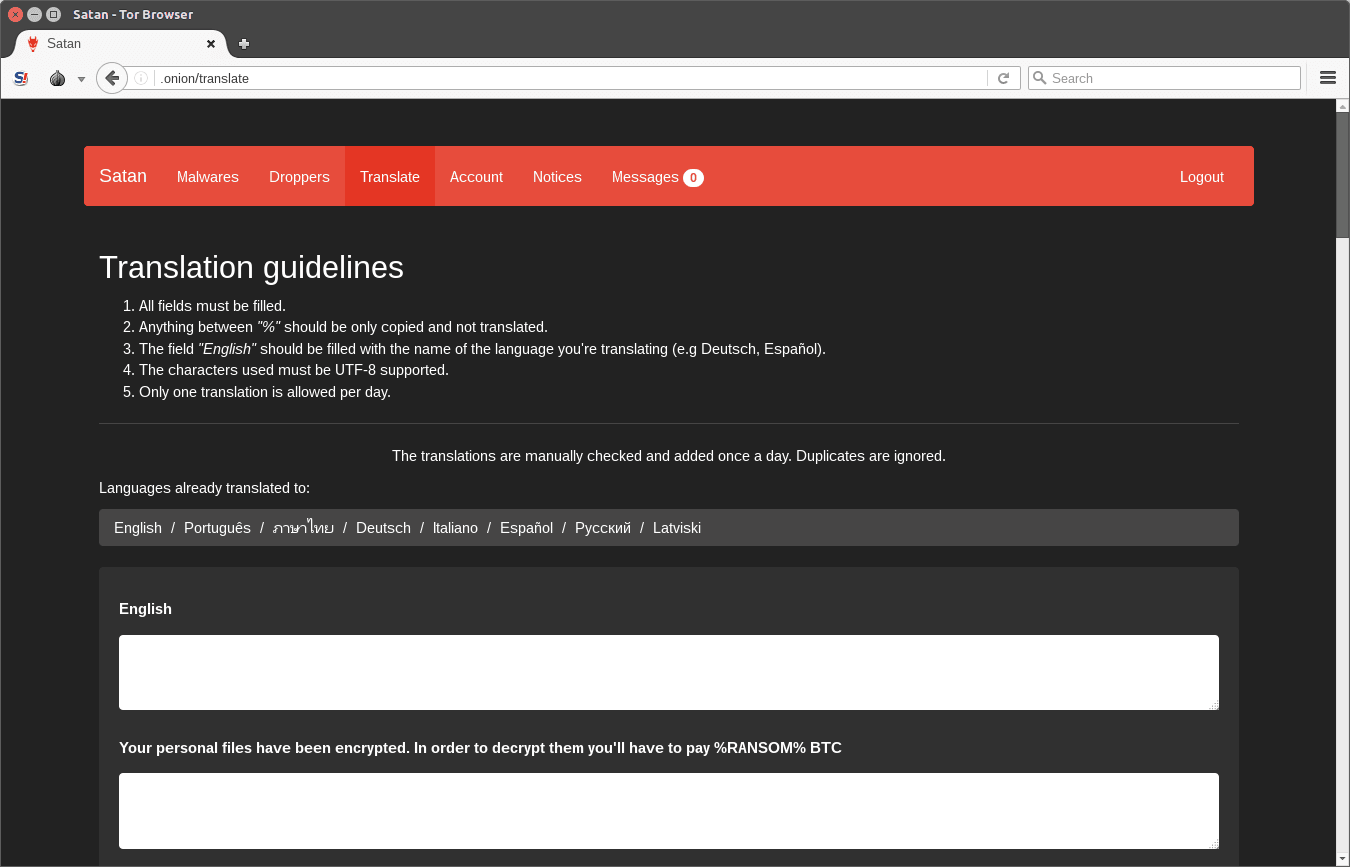Click the notice about translations manually checked
Viewport: 1350px width, 867px height.
pyautogui.click(x=669, y=456)
